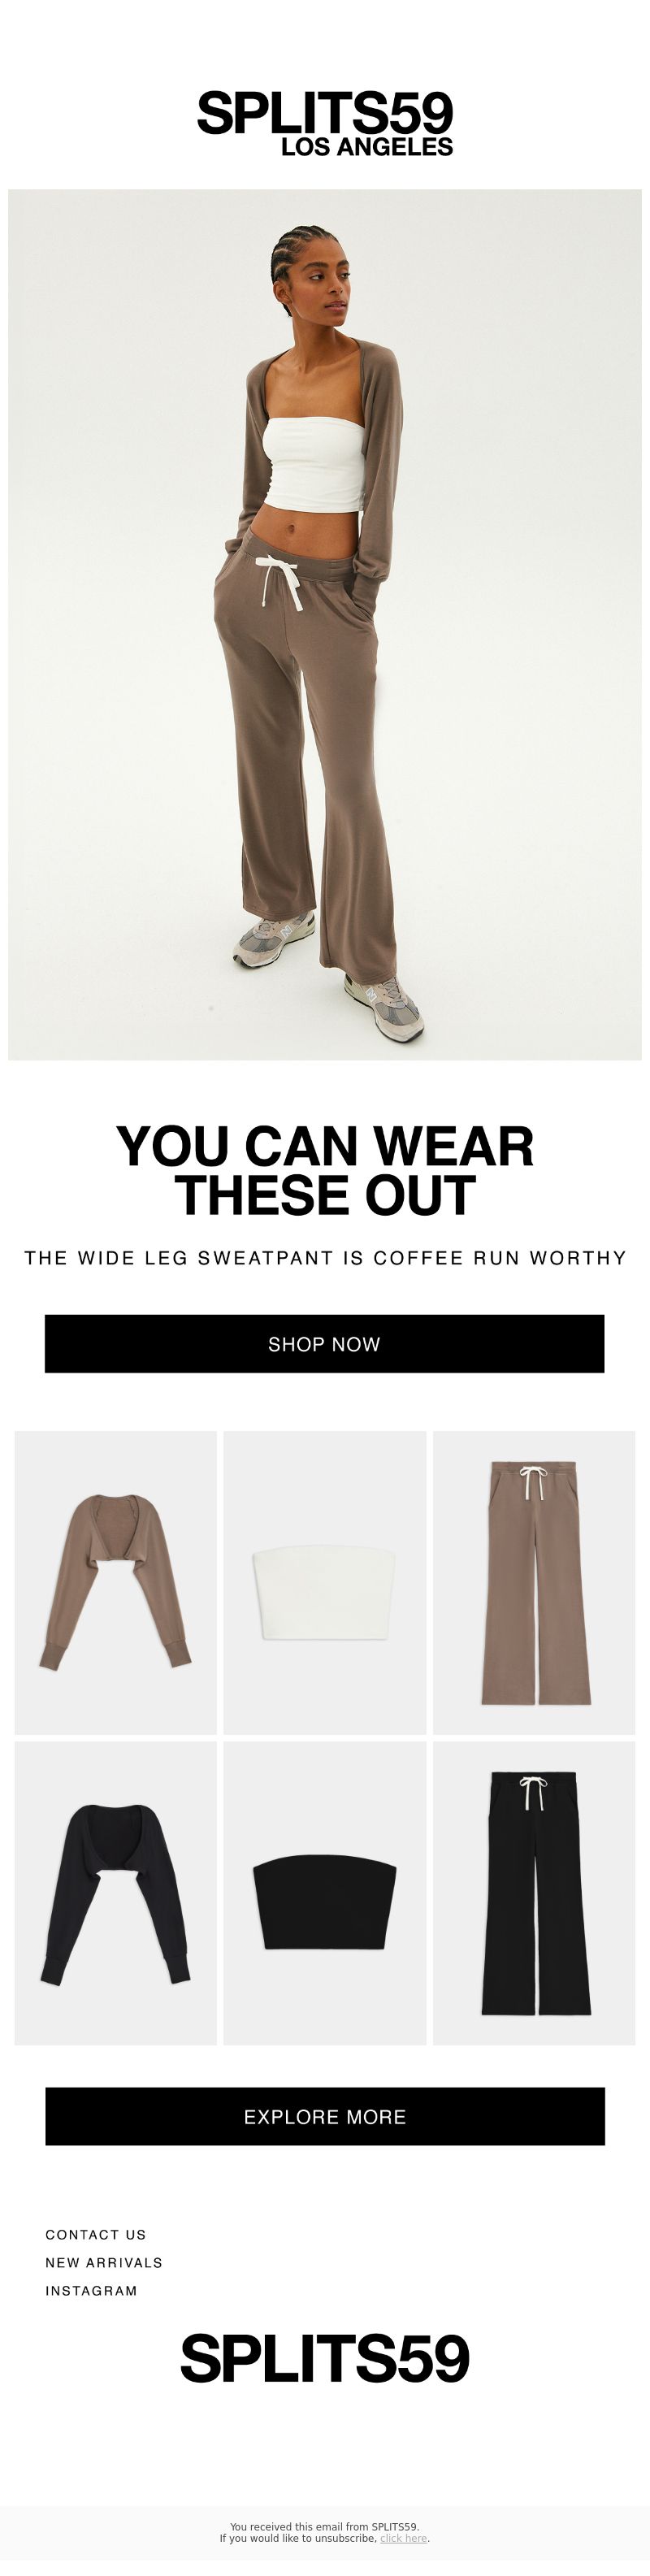Image resolution: width=650 pixels, height=2576 pixels.
Task: View the black shrug cardigan product
Action: 115,1893
